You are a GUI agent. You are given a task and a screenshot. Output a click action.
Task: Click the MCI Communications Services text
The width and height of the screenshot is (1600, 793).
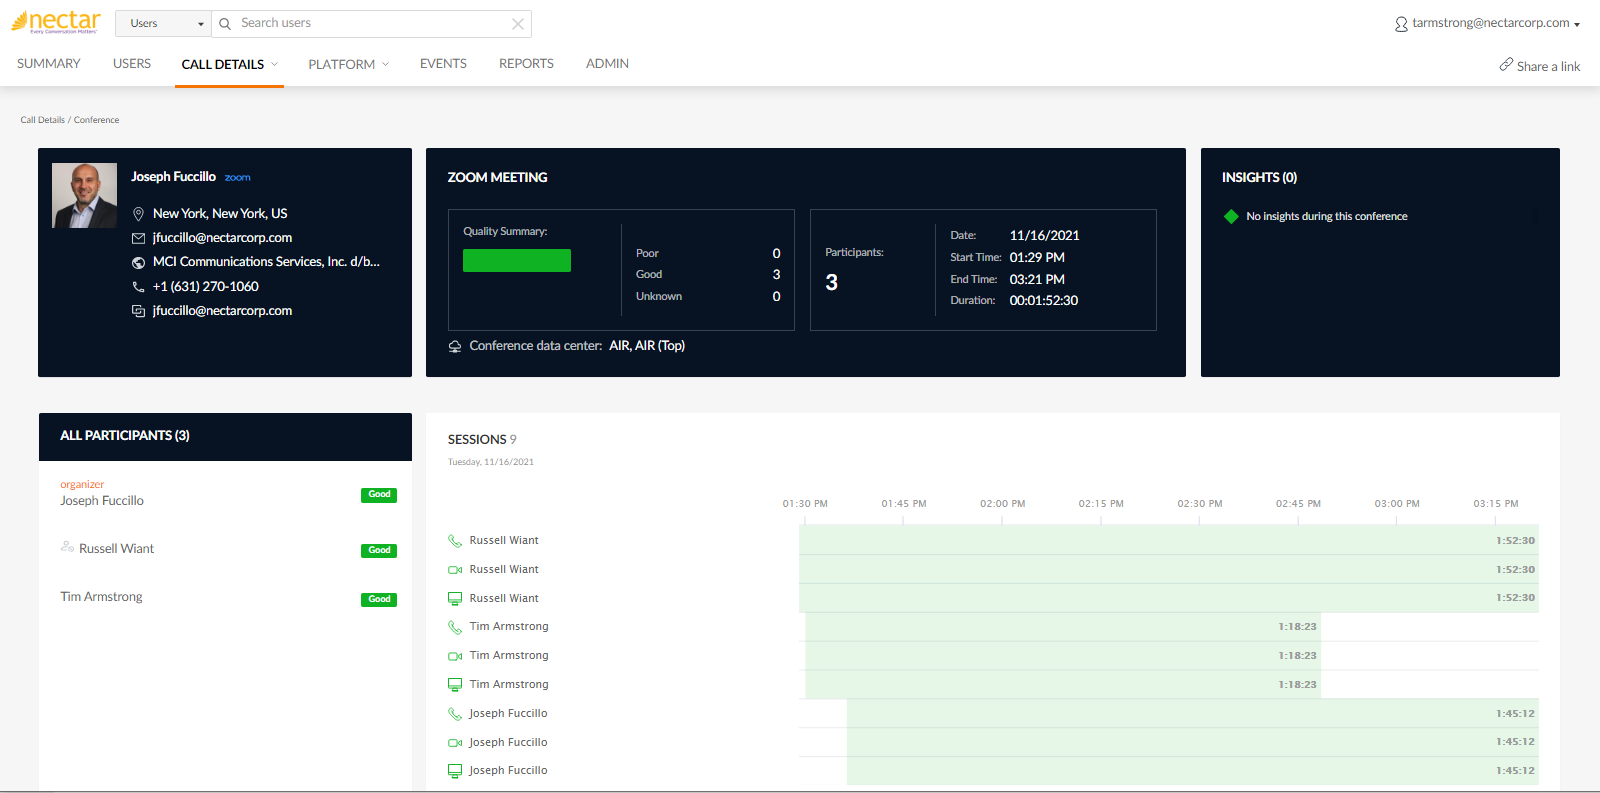[x=266, y=261]
